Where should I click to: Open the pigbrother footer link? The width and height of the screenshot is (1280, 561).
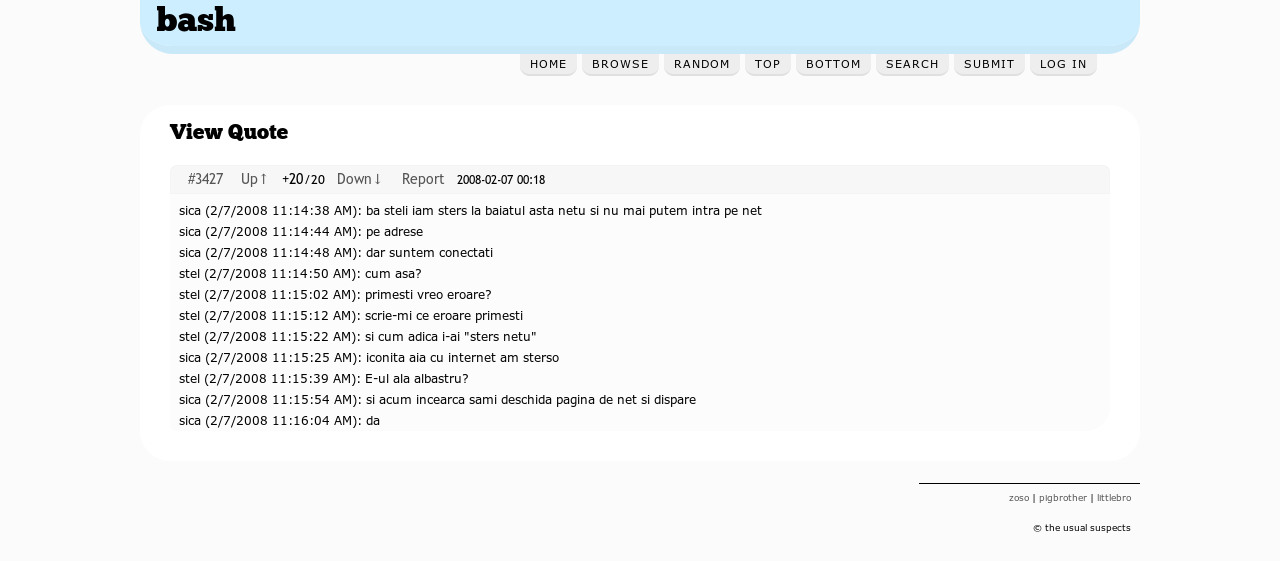point(1063,498)
